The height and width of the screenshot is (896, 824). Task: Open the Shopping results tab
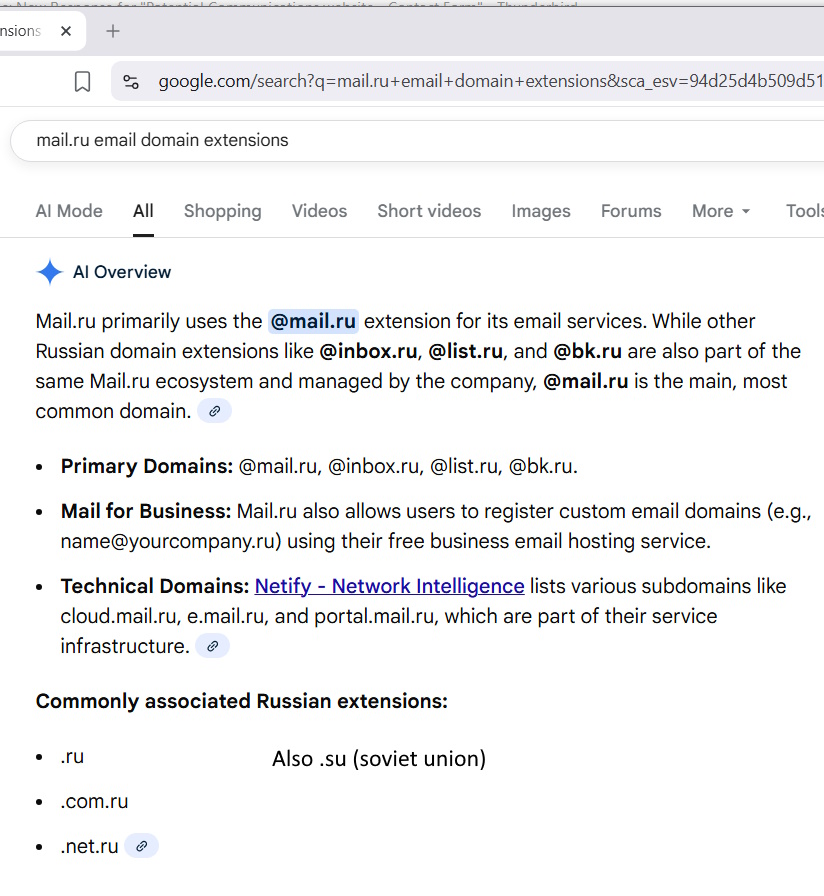222,211
